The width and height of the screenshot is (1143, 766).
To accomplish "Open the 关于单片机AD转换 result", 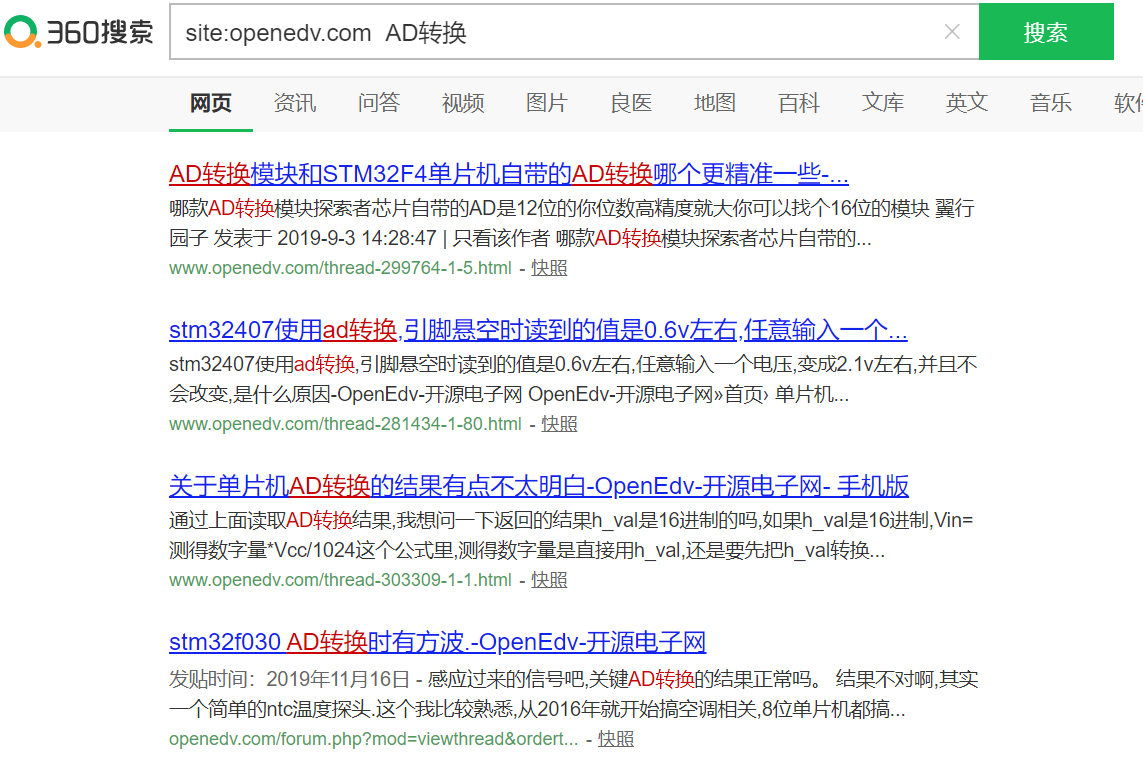I will (537, 486).
